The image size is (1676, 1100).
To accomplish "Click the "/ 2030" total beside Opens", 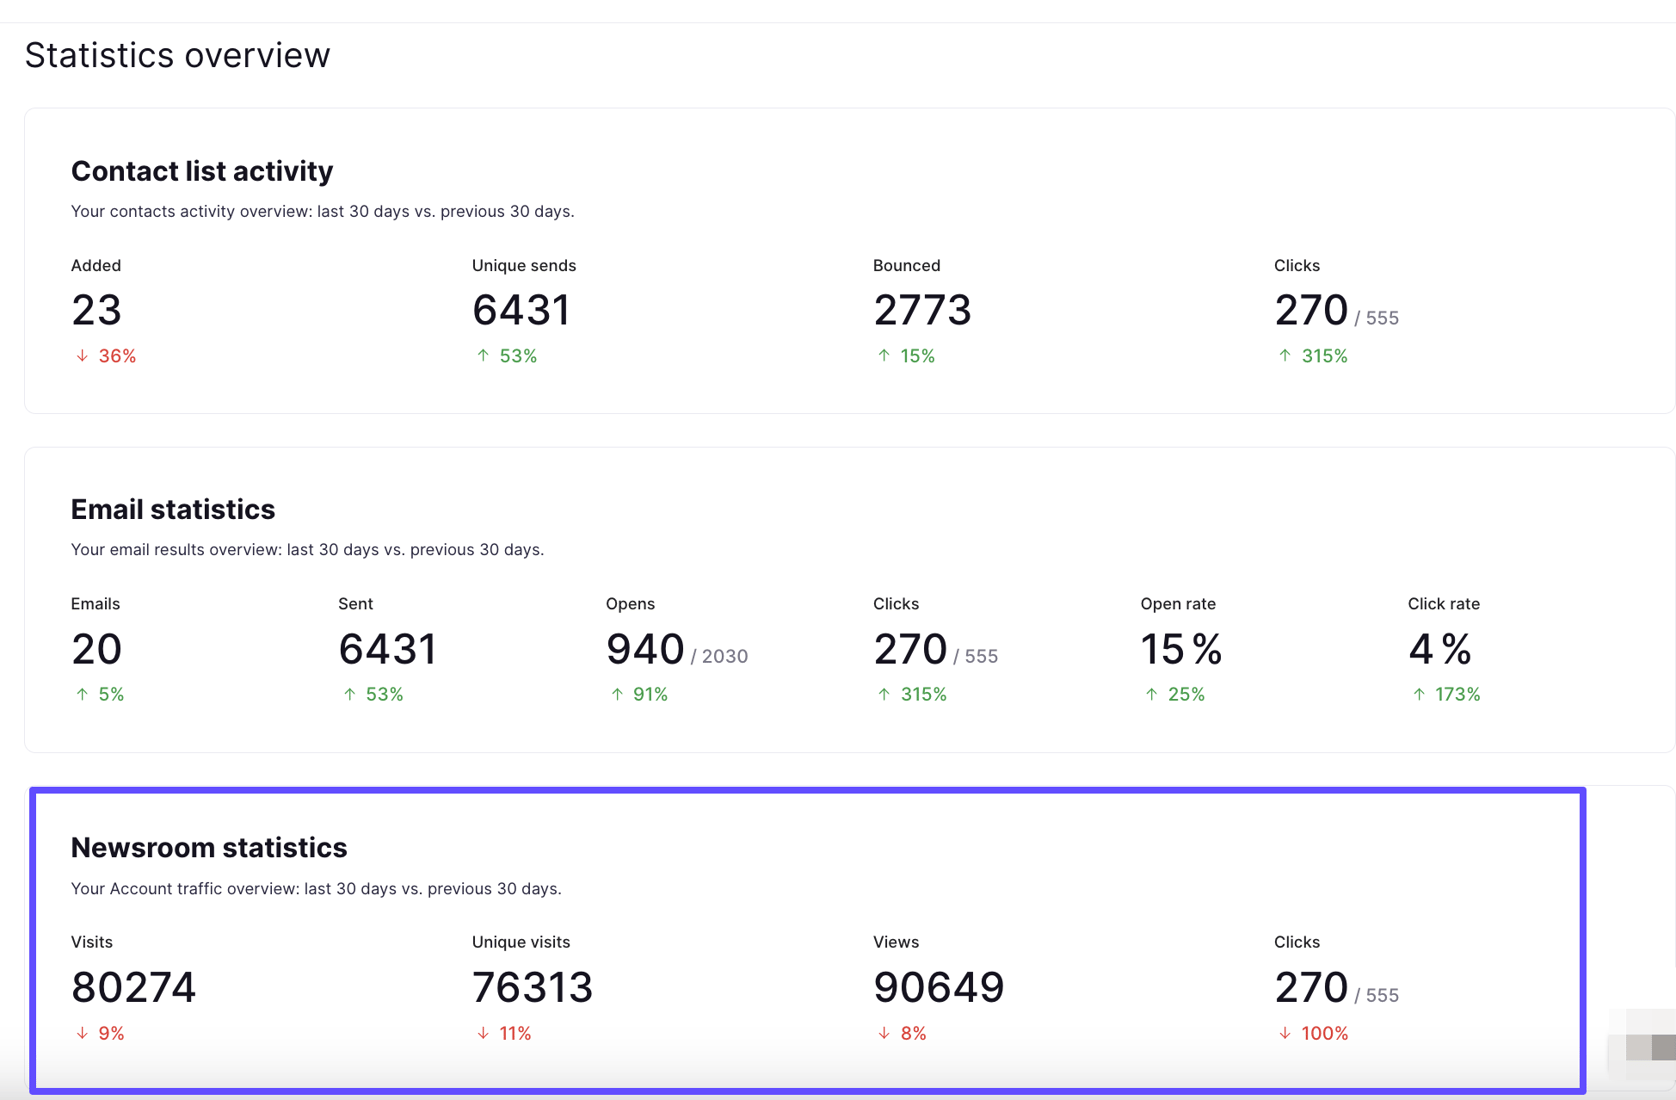I will click(719, 656).
